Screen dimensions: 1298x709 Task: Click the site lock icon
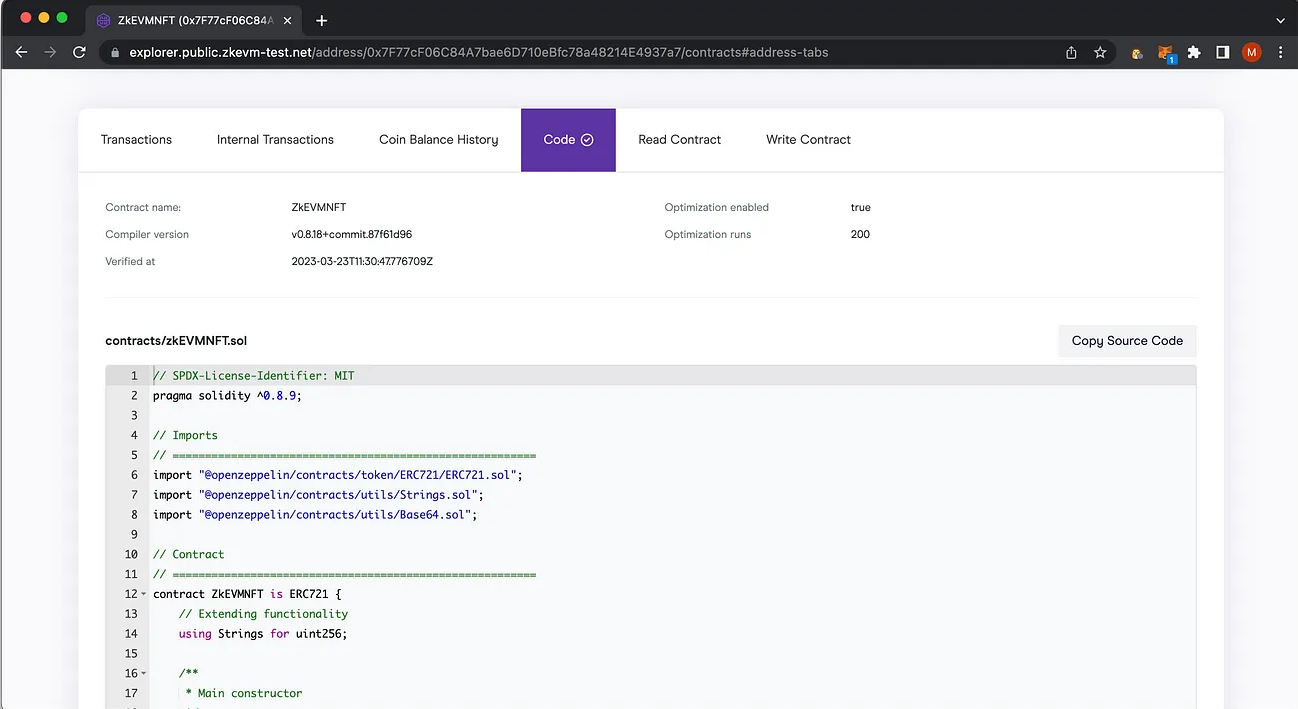tap(116, 53)
